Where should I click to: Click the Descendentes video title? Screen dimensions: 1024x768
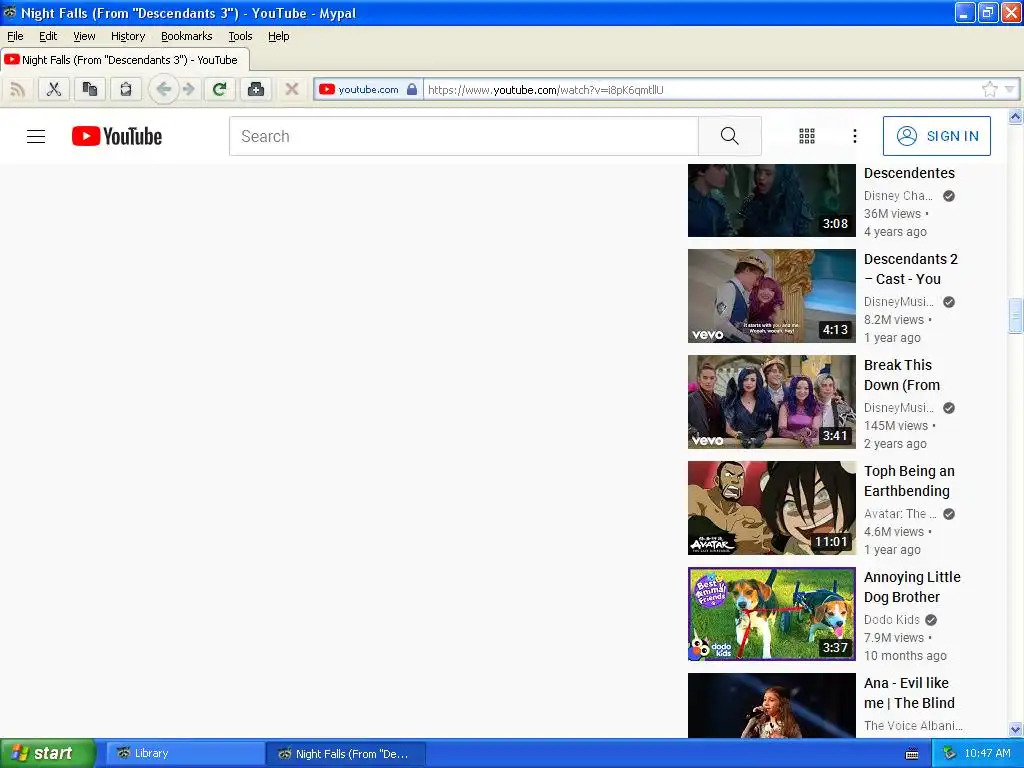click(x=909, y=173)
